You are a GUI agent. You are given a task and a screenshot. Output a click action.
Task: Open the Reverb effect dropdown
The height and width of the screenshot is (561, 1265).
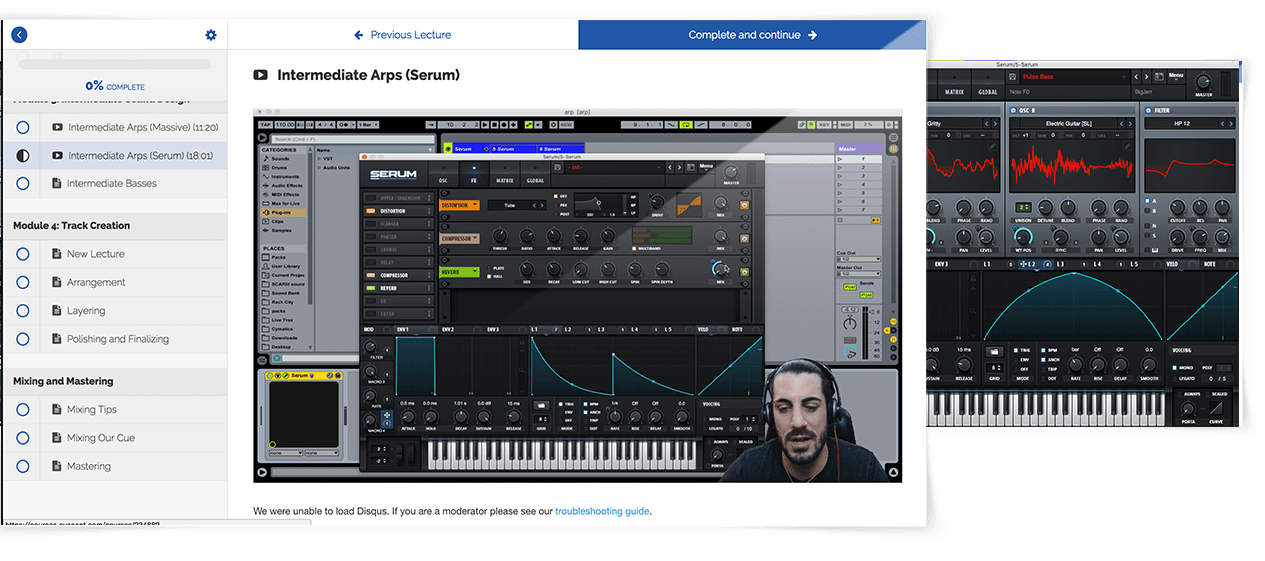(460, 271)
